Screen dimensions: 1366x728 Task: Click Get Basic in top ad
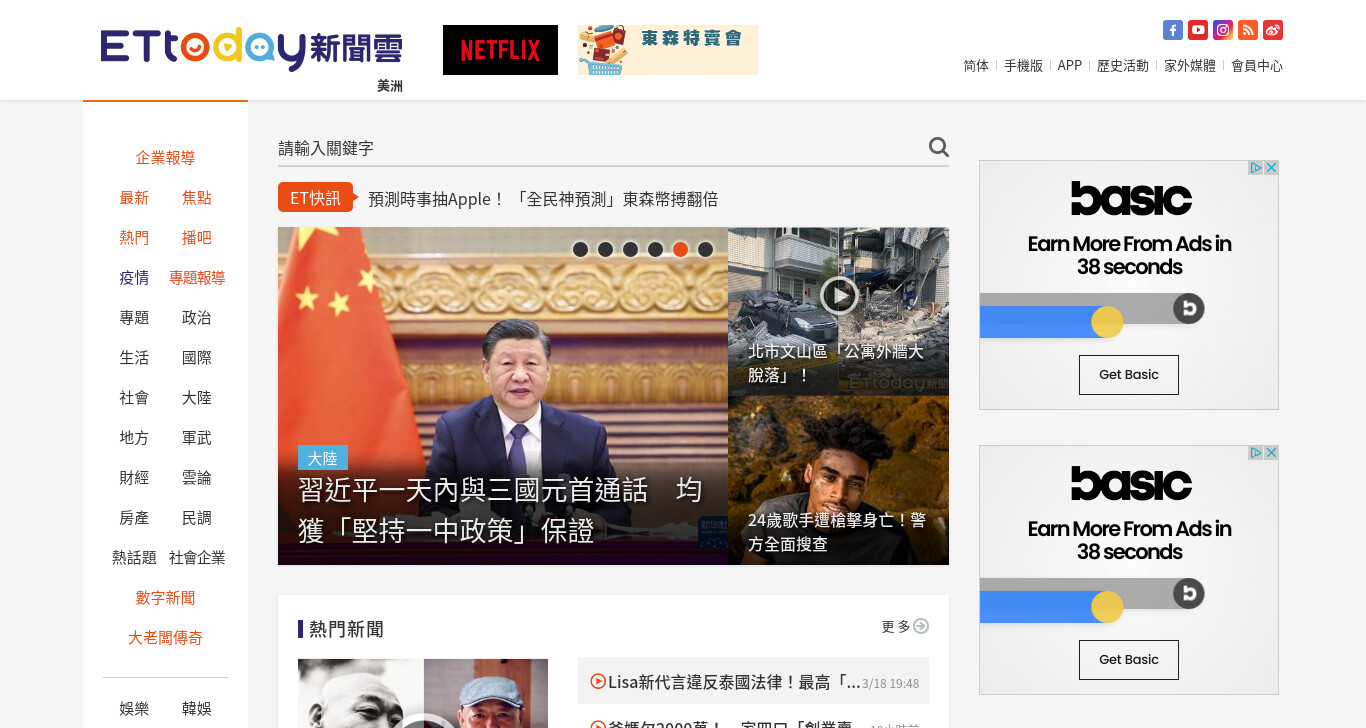[1128, 375]
